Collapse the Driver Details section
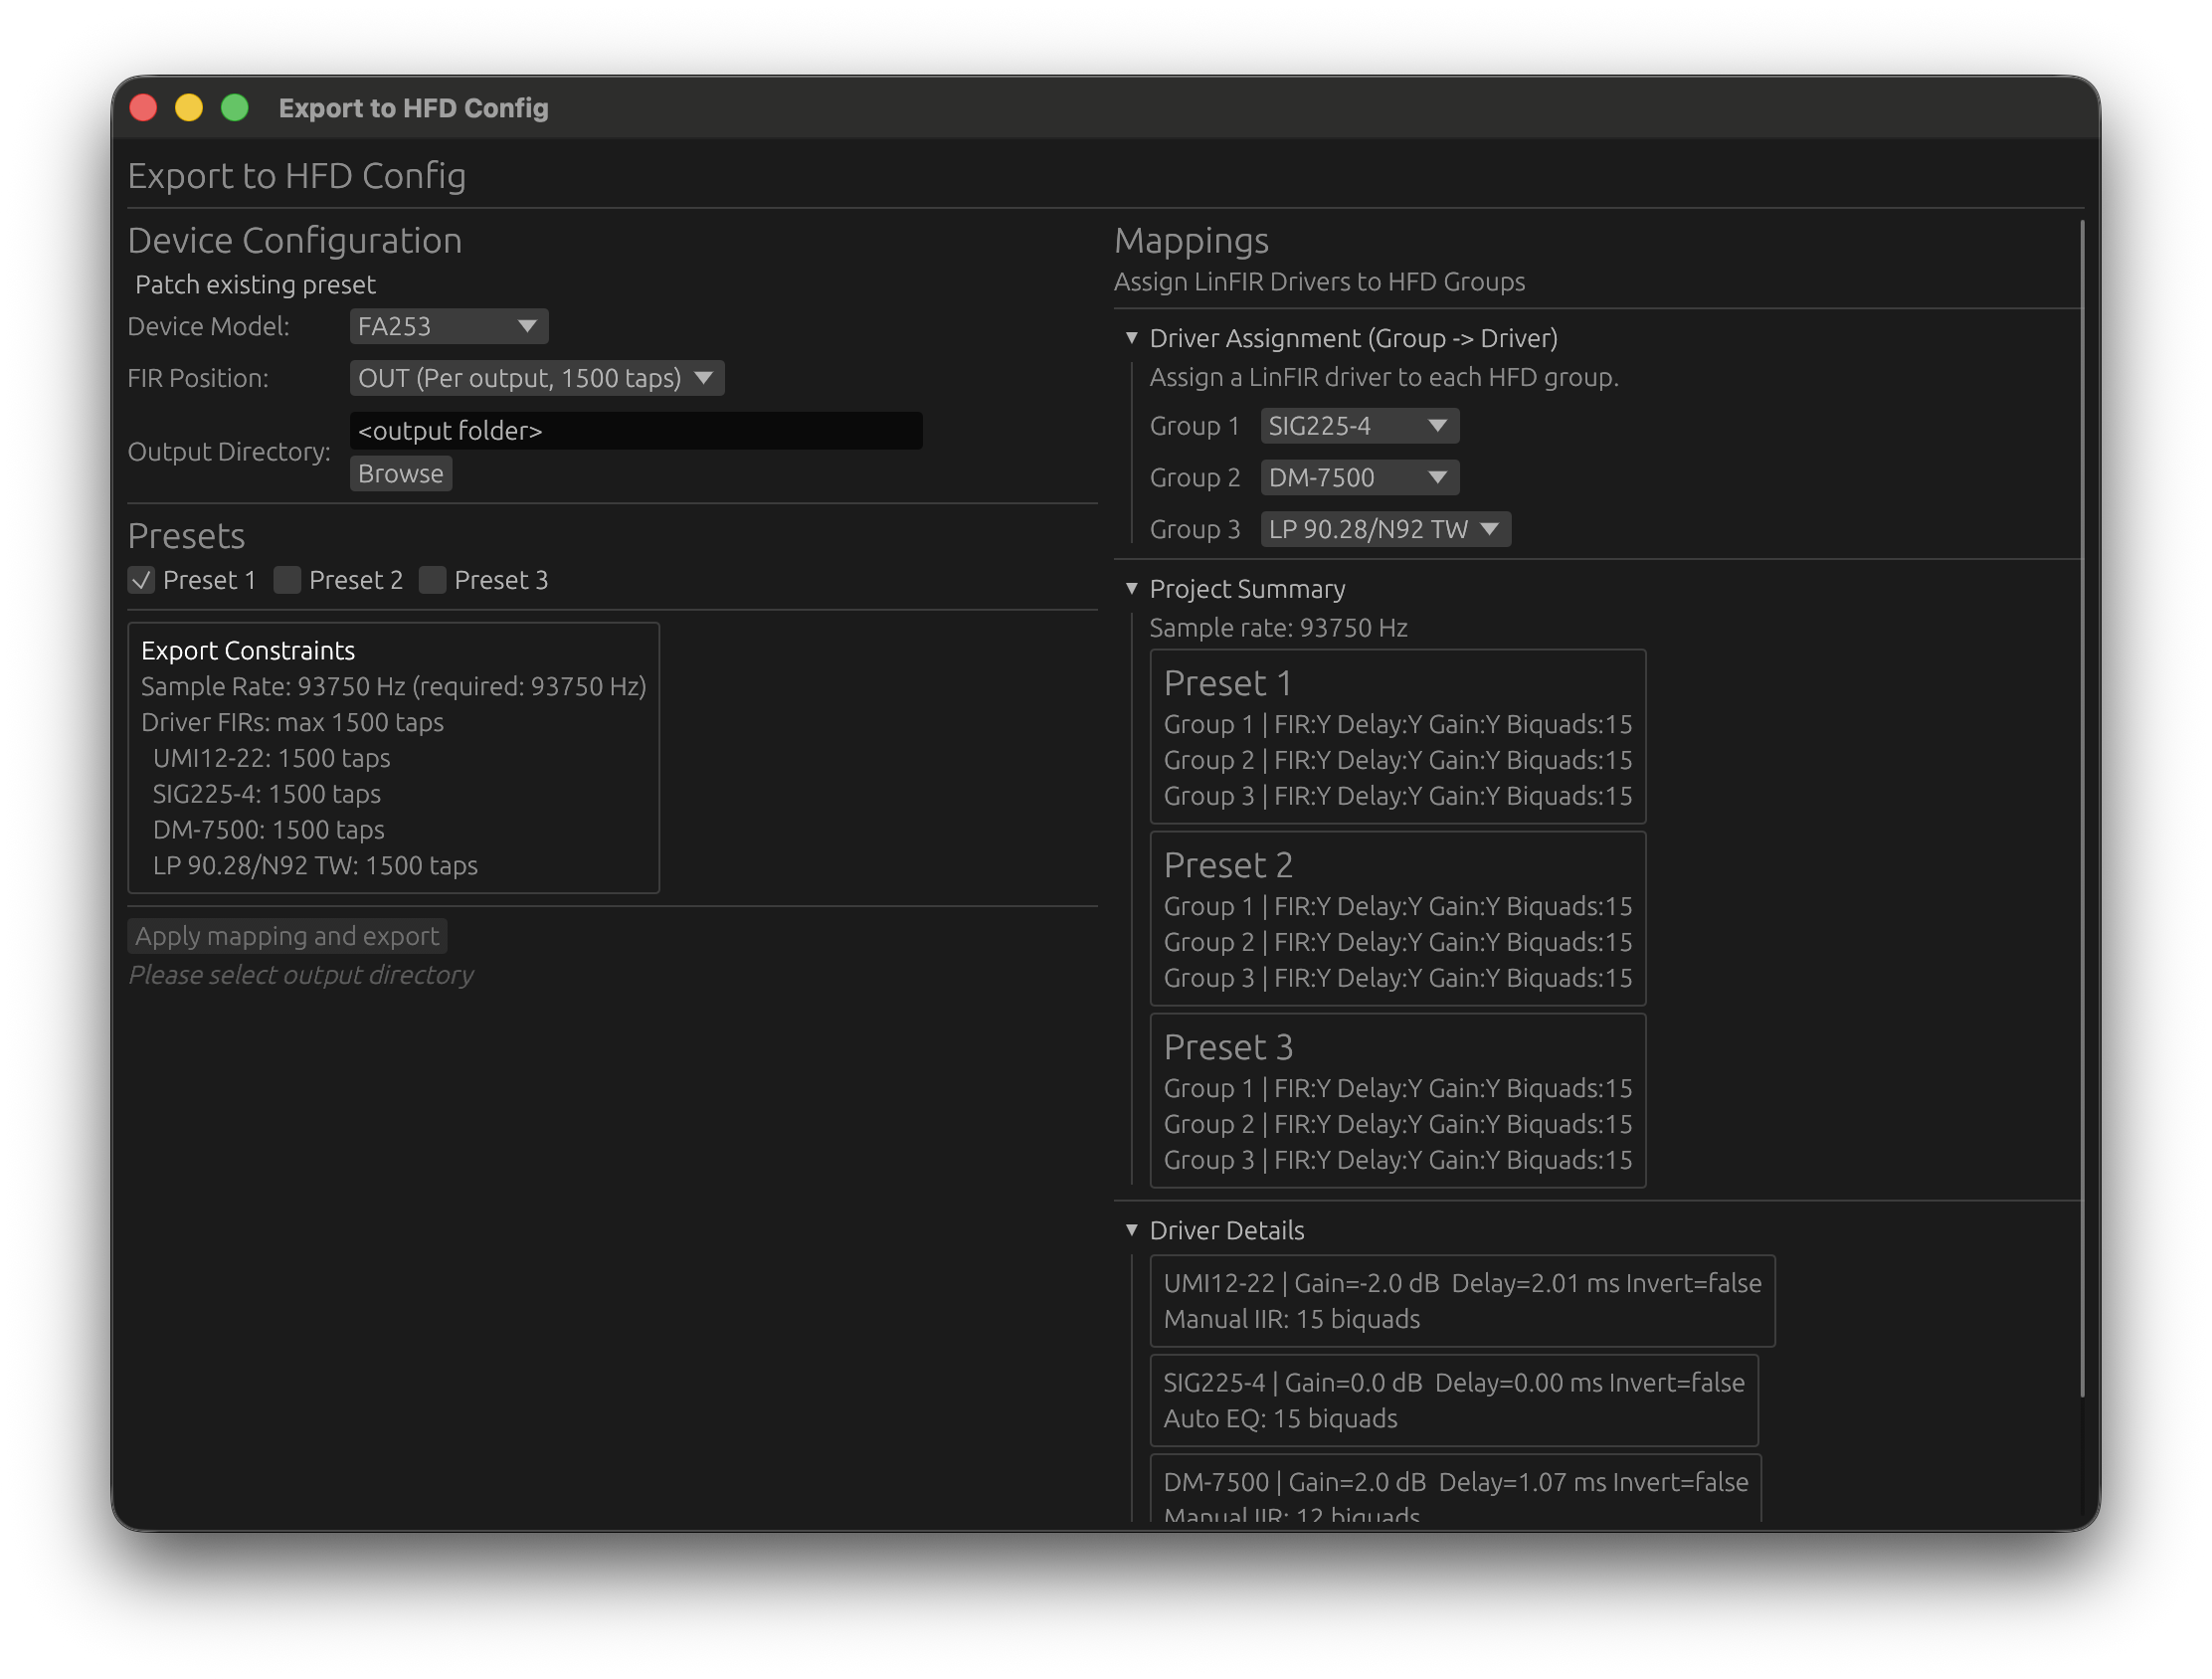This screenshot has width=2212, height=1679. click(x=1131, y=1230)
